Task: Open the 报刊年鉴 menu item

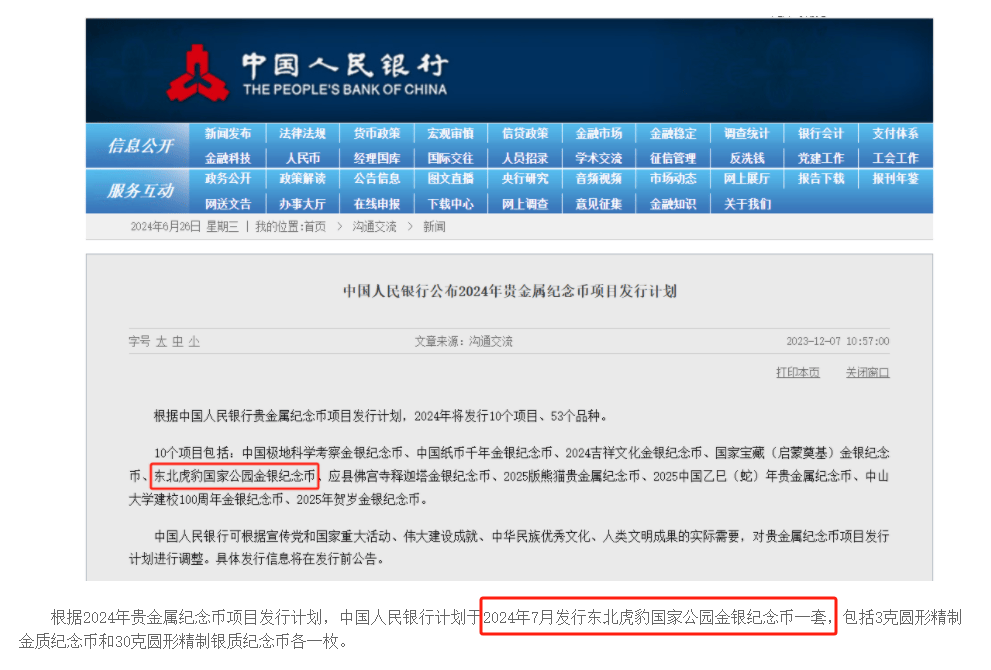Action: coord(896,179)
